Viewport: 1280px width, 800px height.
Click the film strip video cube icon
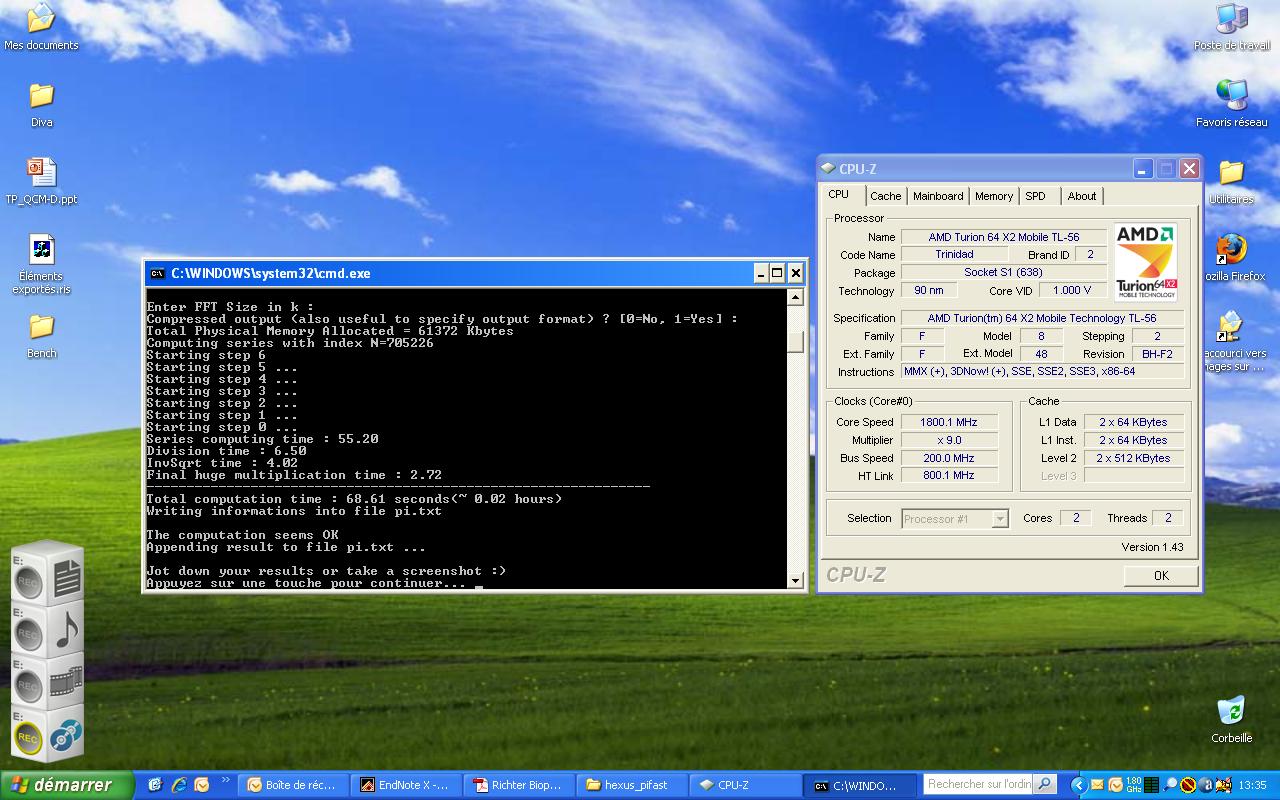67,683
